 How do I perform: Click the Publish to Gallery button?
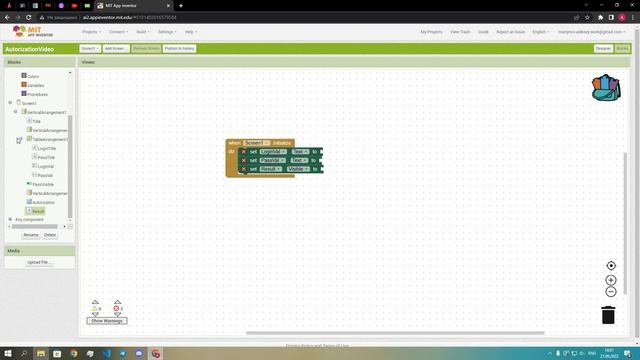(180, 49)
